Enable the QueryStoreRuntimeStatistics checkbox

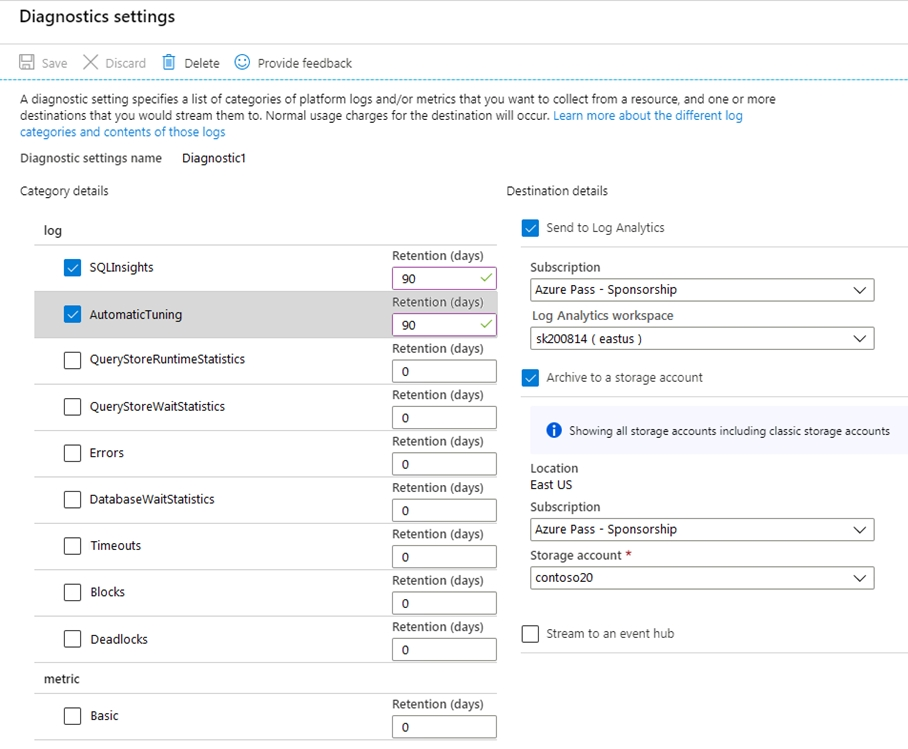pos(72,360)
